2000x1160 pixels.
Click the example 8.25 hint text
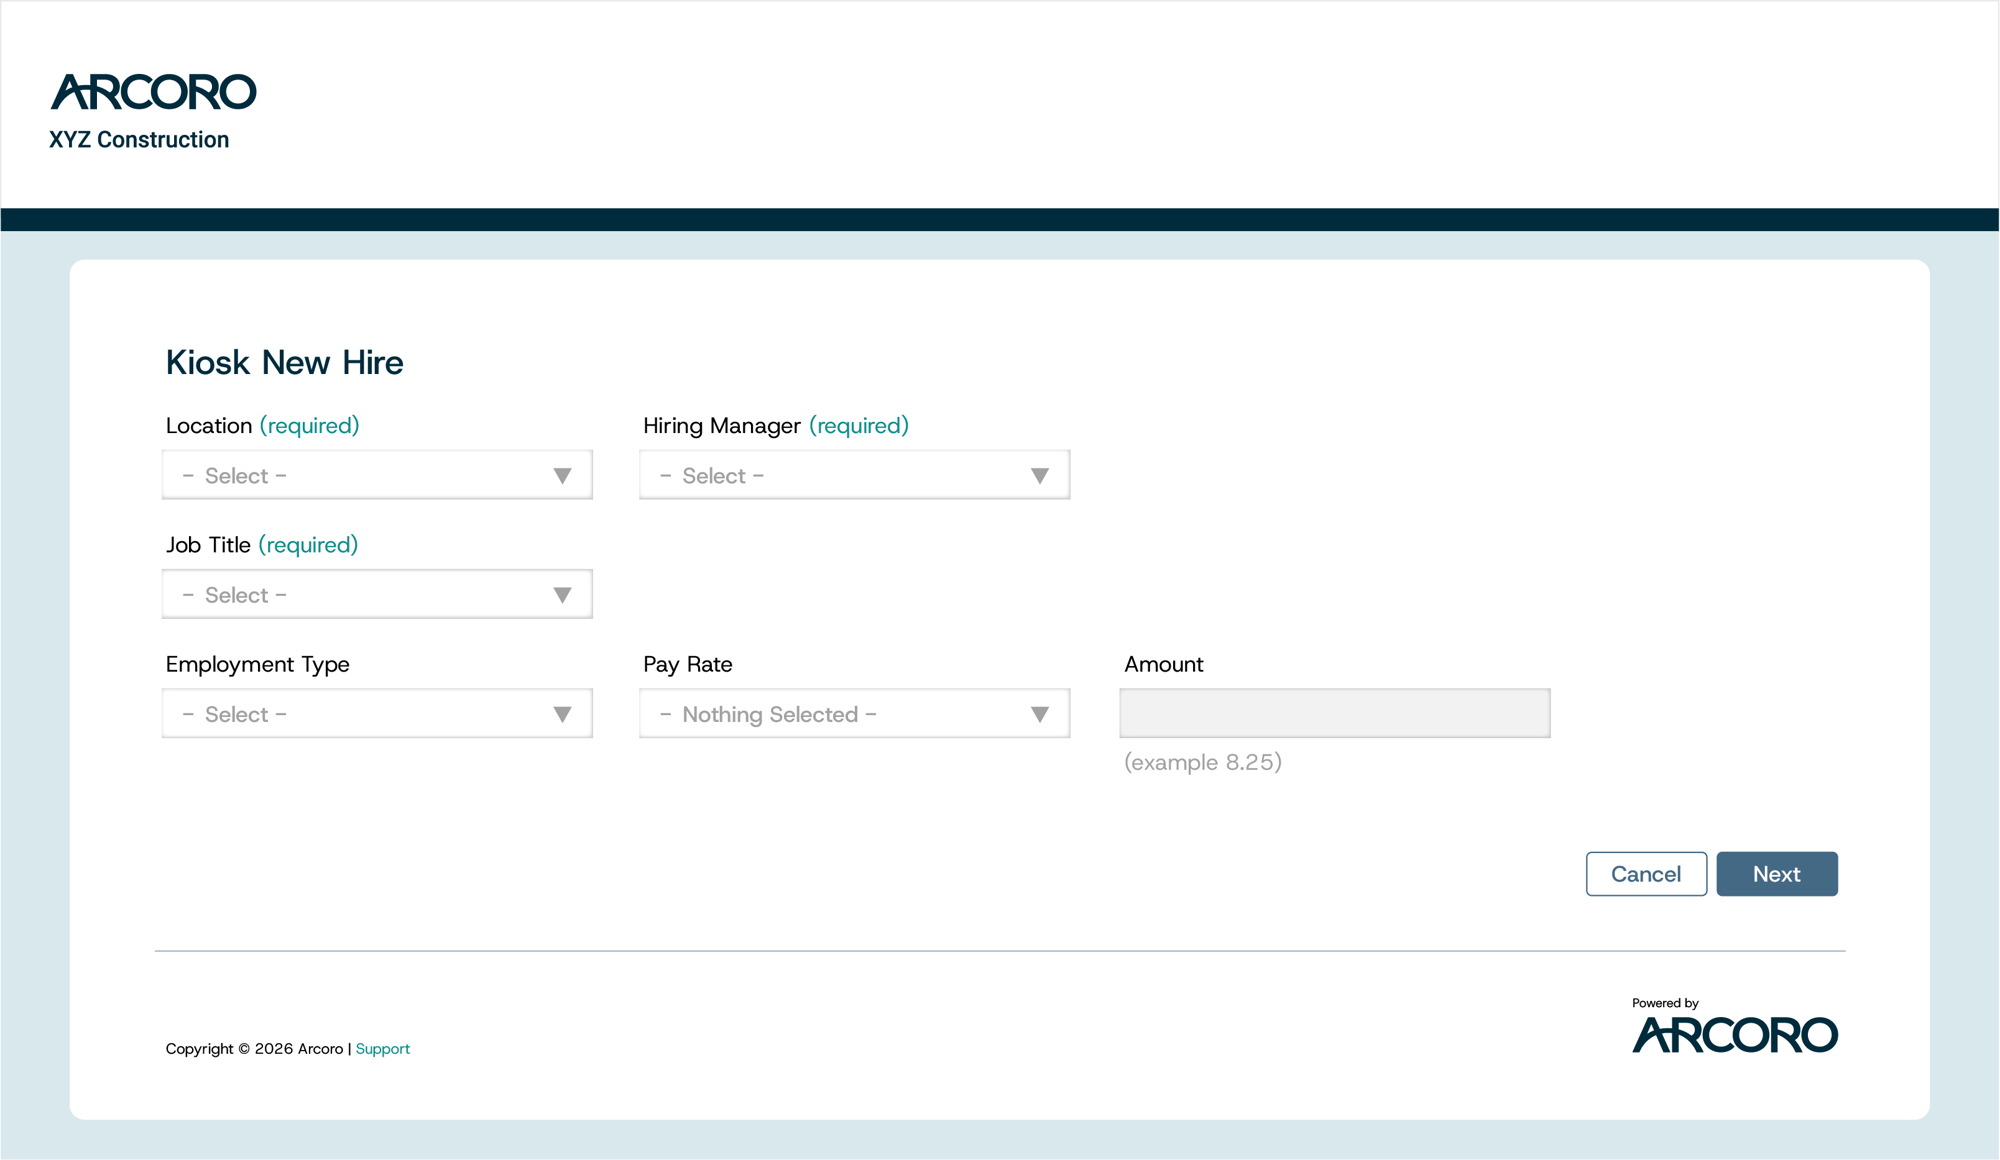click(x=1203, y=762)
